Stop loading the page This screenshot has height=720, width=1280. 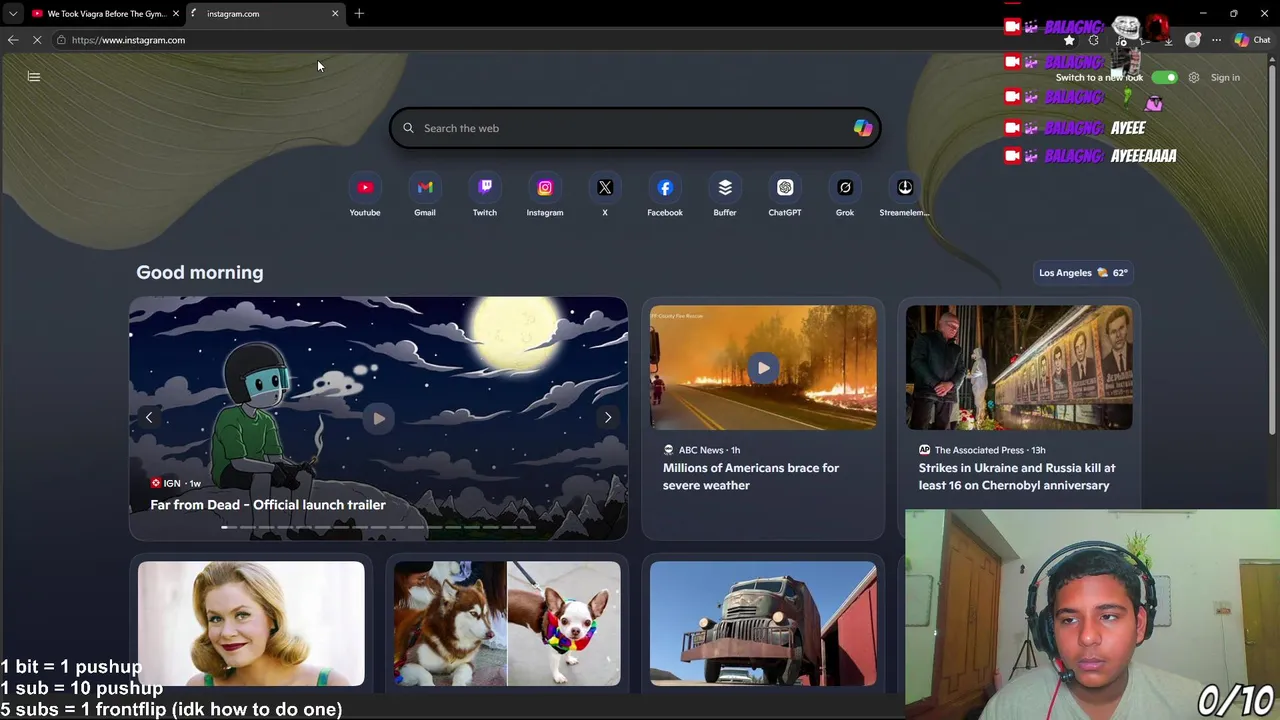[x=37, y=40]
